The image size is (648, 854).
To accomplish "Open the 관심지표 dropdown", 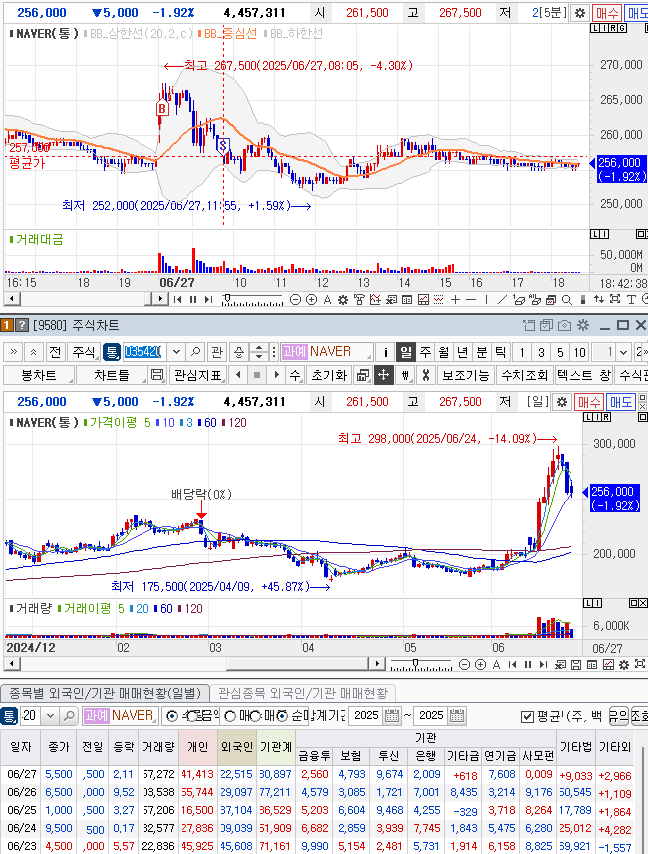I will click(x=198, y=375).
